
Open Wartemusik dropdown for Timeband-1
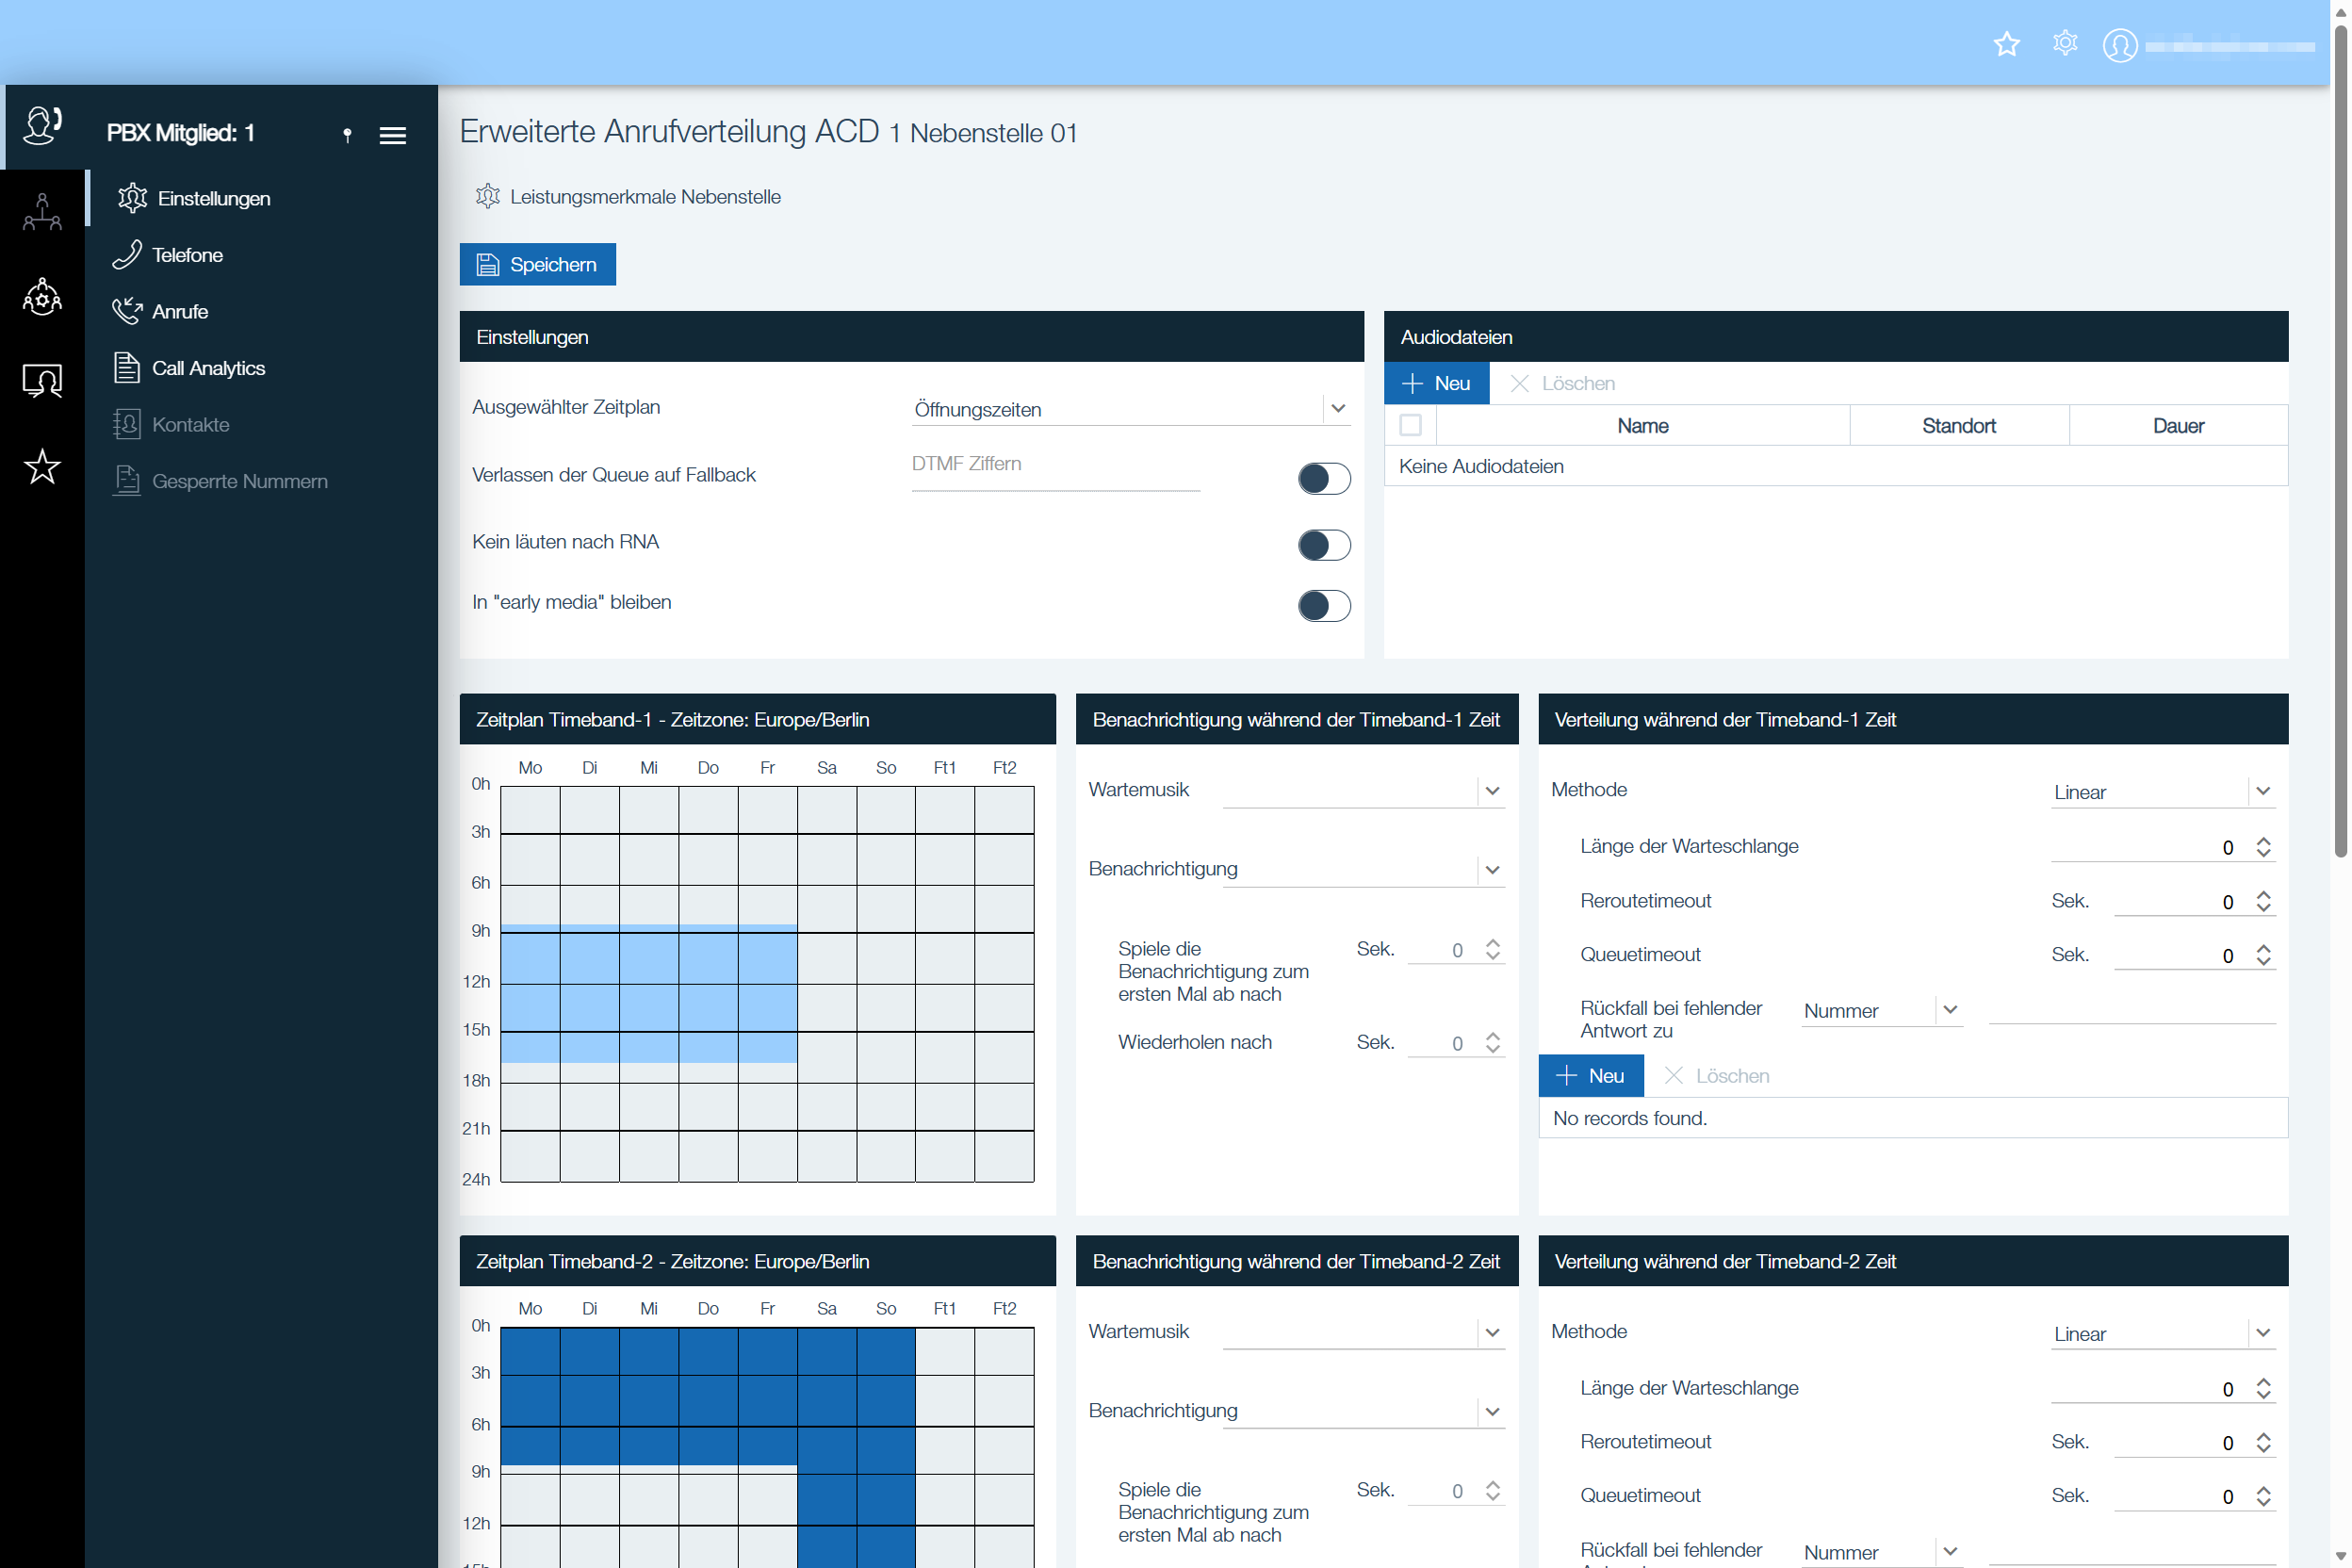tap(1363, 790)
